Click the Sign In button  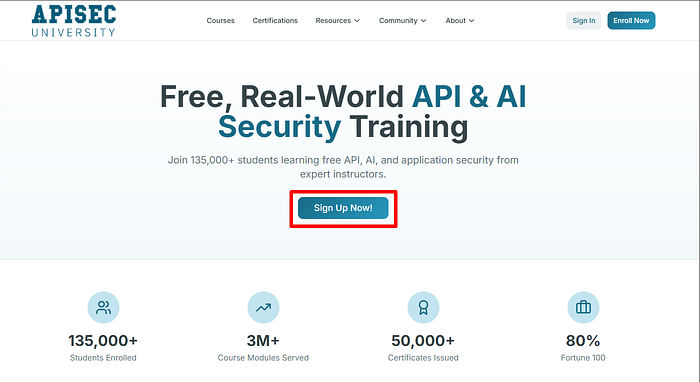[584, 21]
